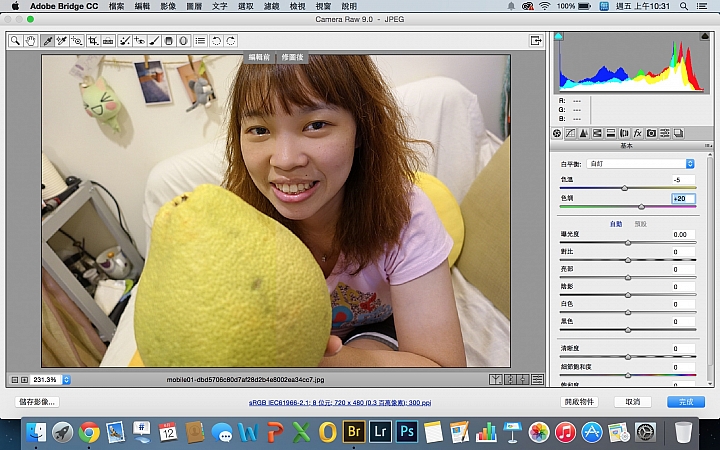
Task: Open the White Balance dropdown
Action: click(x=641, y=164)
